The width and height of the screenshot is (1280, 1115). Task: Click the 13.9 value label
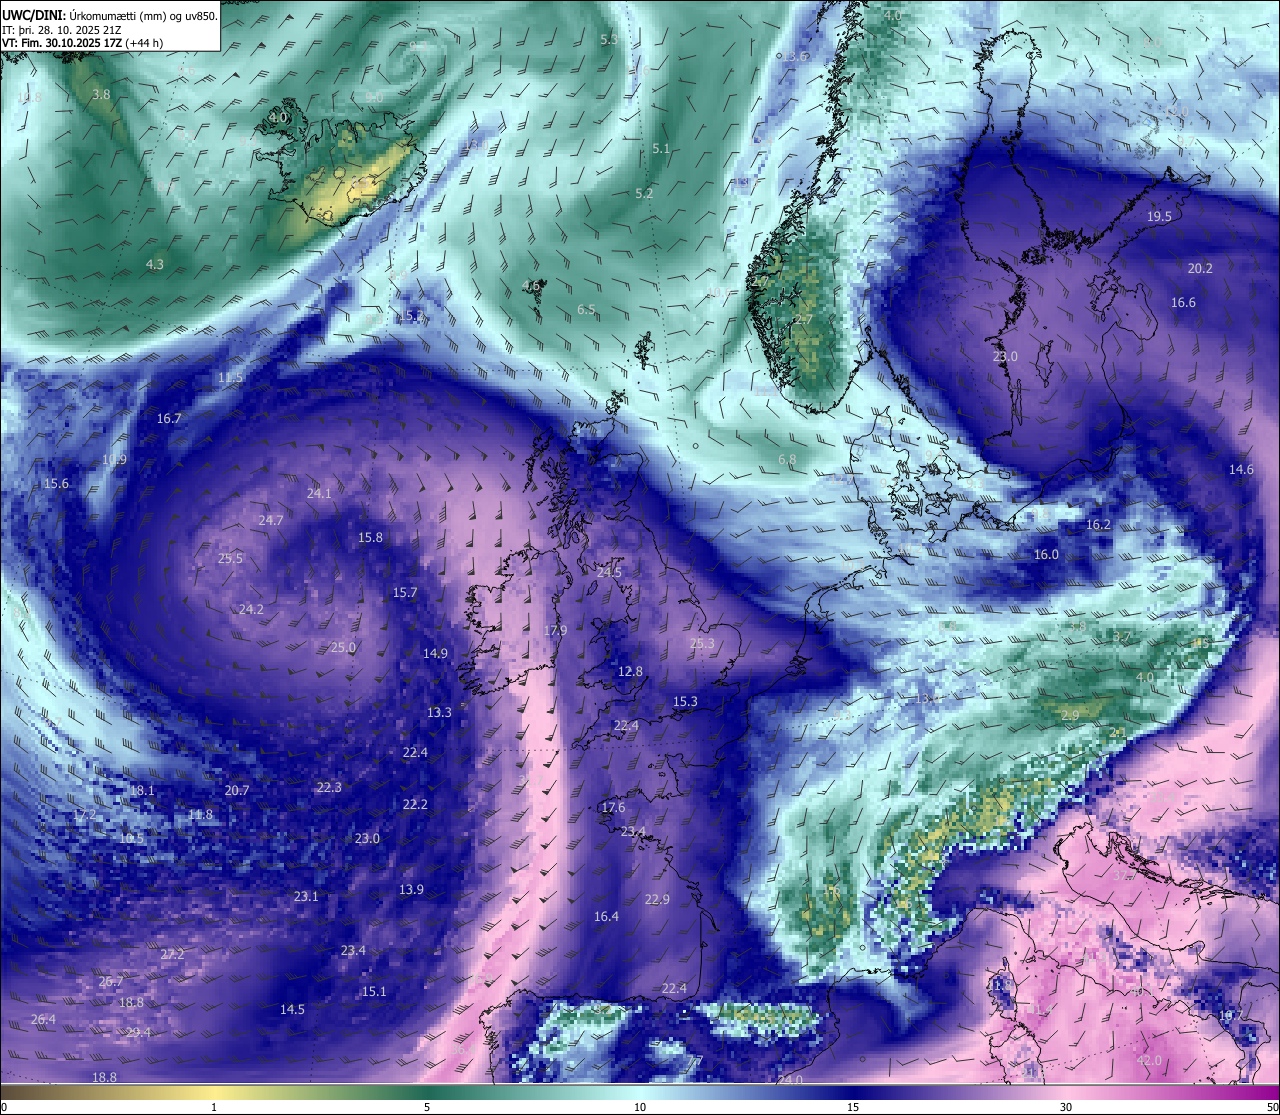click(411, 890)
